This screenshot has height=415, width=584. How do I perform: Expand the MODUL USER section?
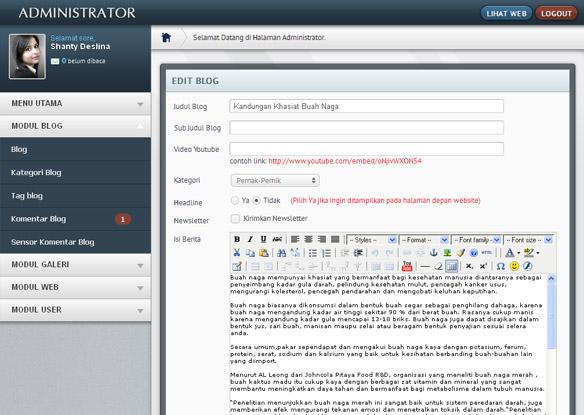coord(75,310)
